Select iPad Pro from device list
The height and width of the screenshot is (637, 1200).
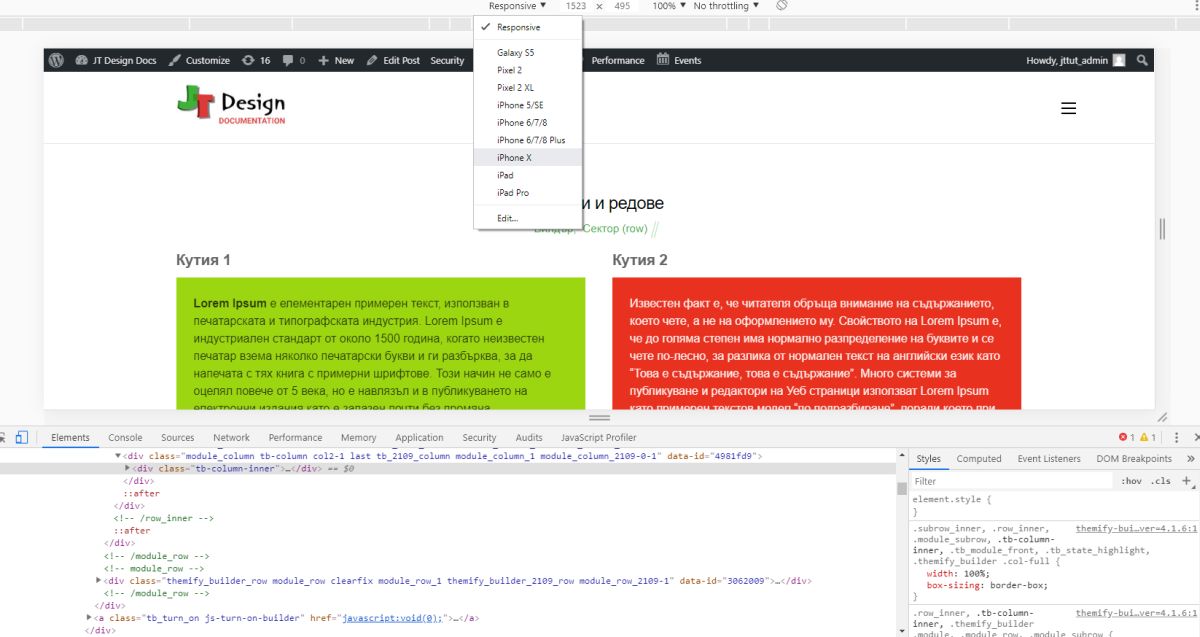[x=528, y=193]
